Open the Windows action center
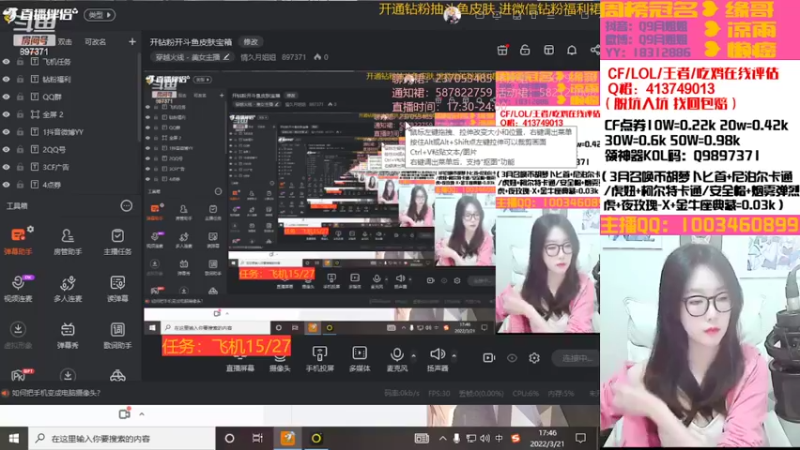Viewport: 800px width, 450px height. [581, 438]
